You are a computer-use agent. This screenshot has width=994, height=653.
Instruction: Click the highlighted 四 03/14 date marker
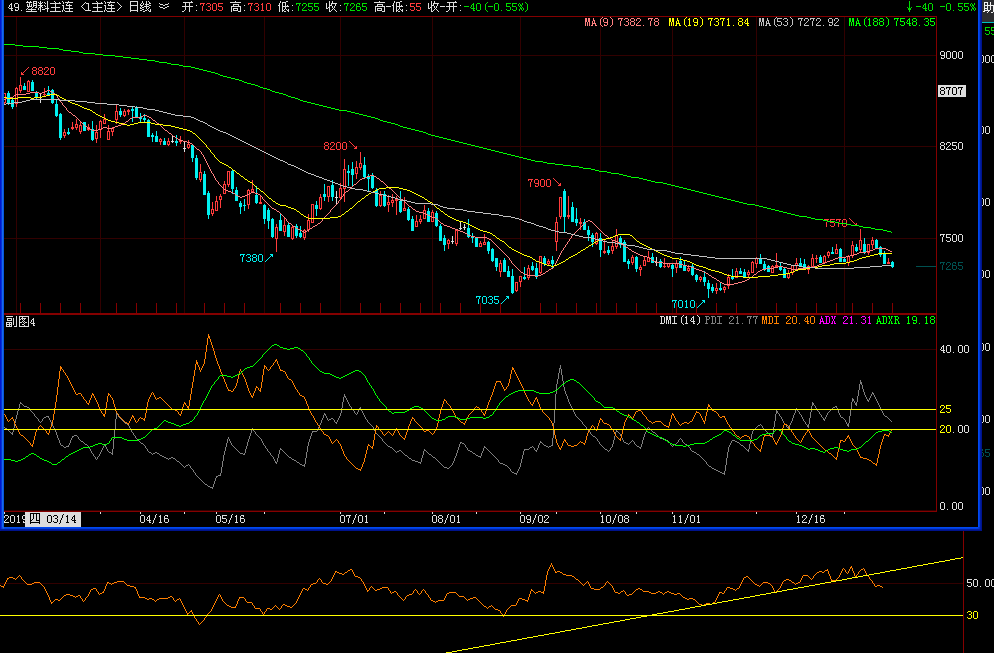tap(53, 519)
